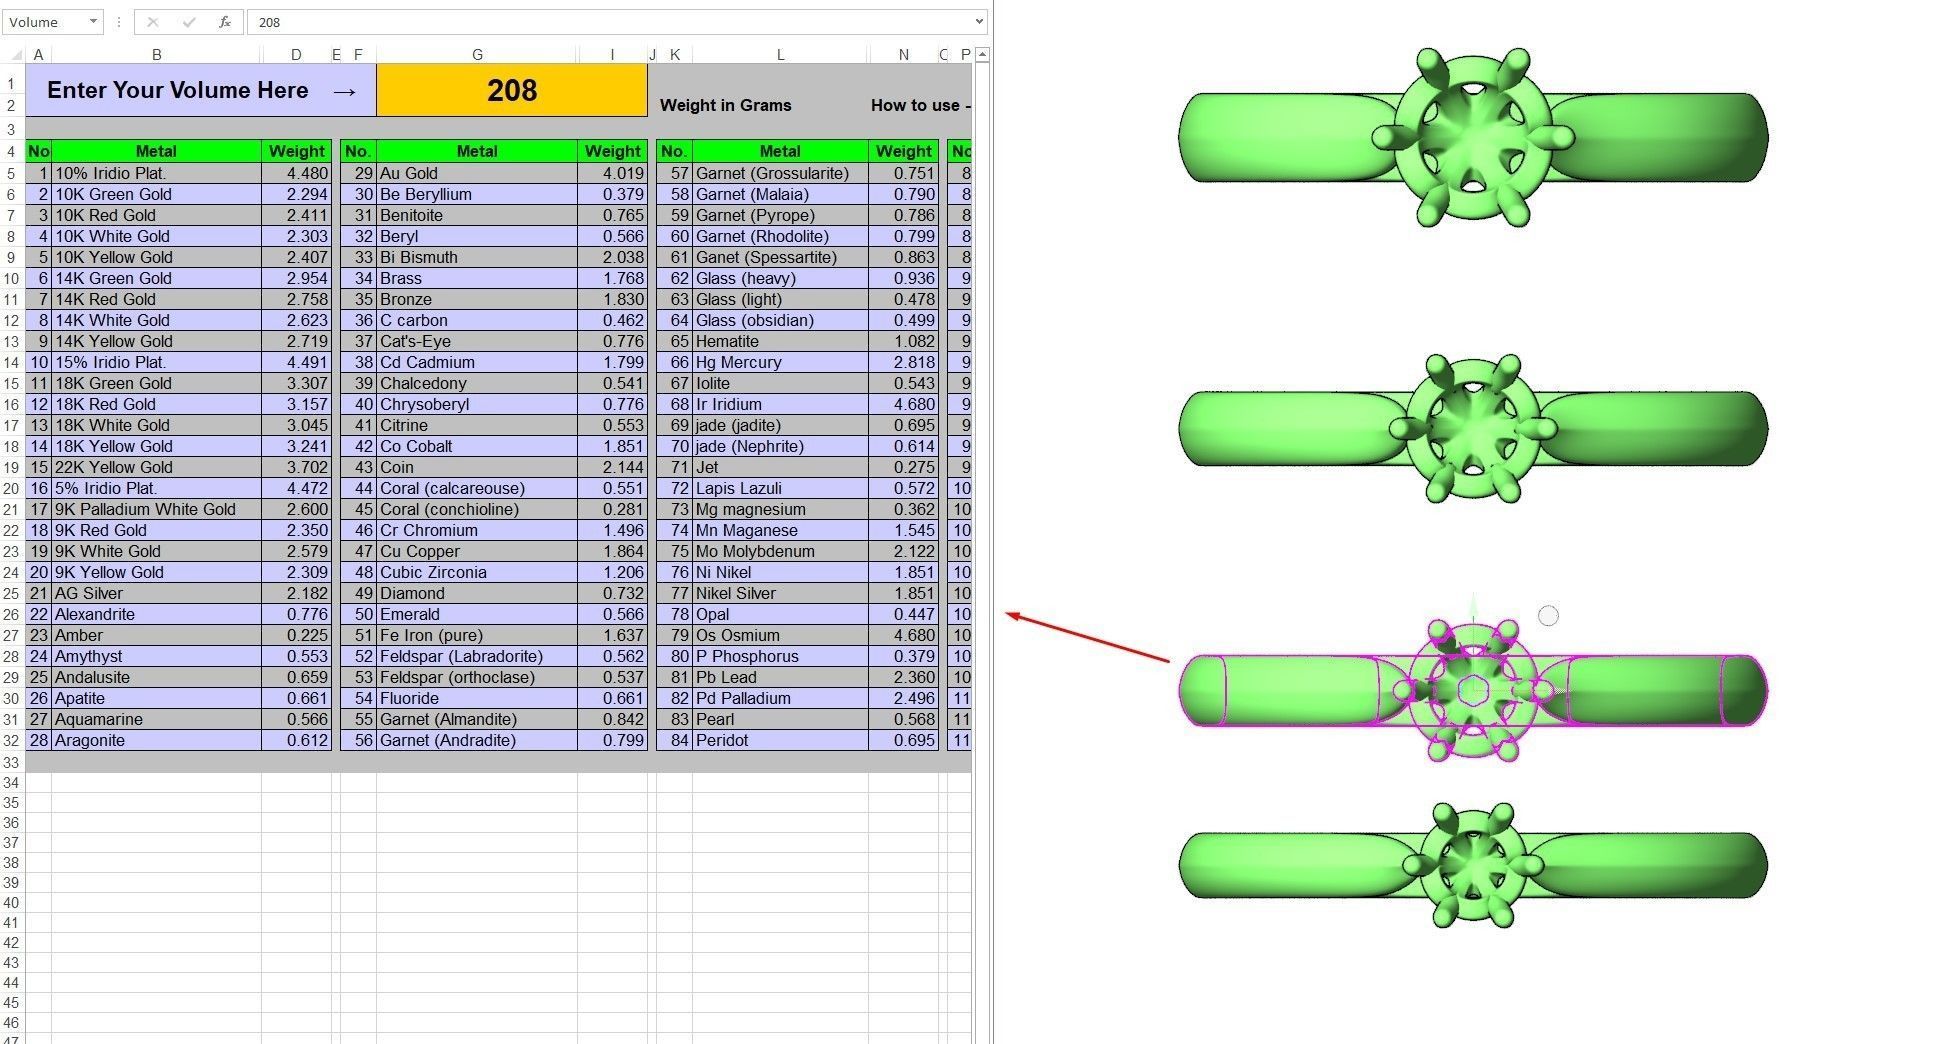Image resolution: width=1956 pixels, height=1044 pixels.
Task: Select the 'AG Silver' cell
Action: pyautogui.click(x=156, y=593)
